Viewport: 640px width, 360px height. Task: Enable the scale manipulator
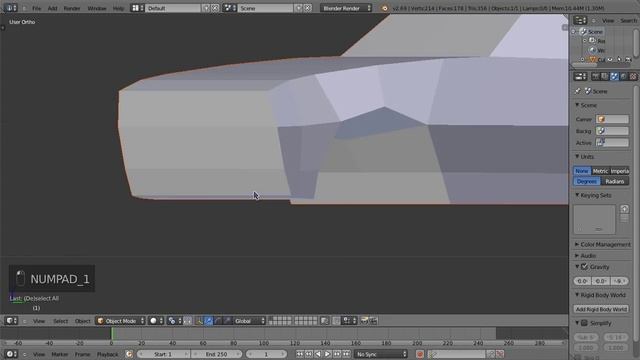coord(227,321)
